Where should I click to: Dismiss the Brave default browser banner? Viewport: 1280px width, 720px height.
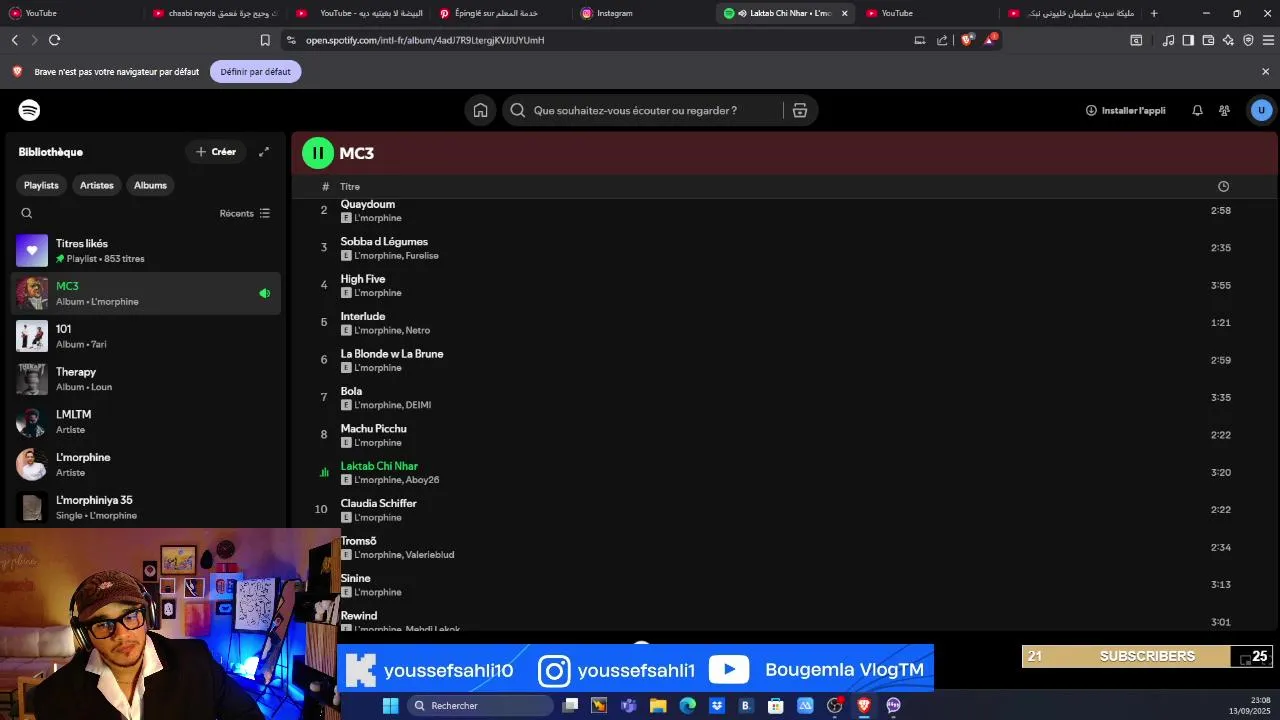click(1265, 72)
